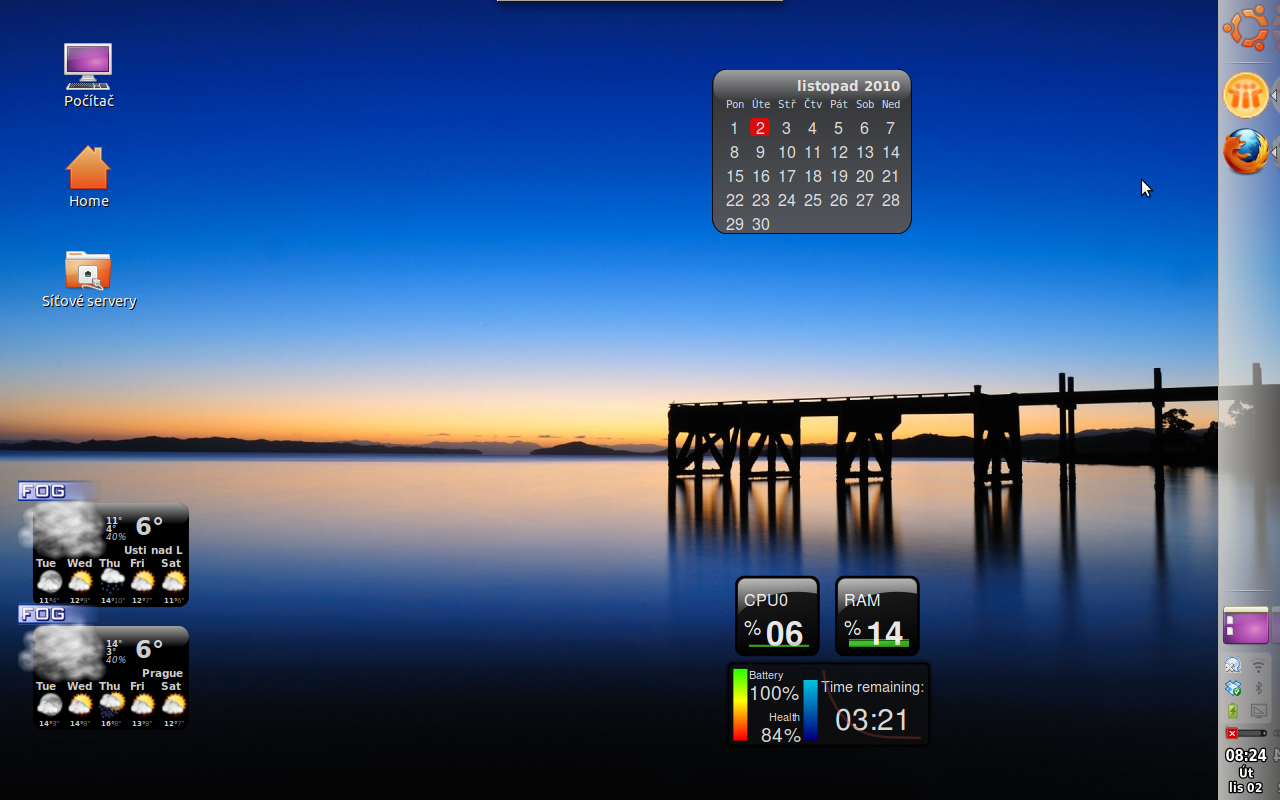1280x800 pixels.
Task: Click the rainbow battery level bar
Action: pyautogui.click(x=740, y=705)
